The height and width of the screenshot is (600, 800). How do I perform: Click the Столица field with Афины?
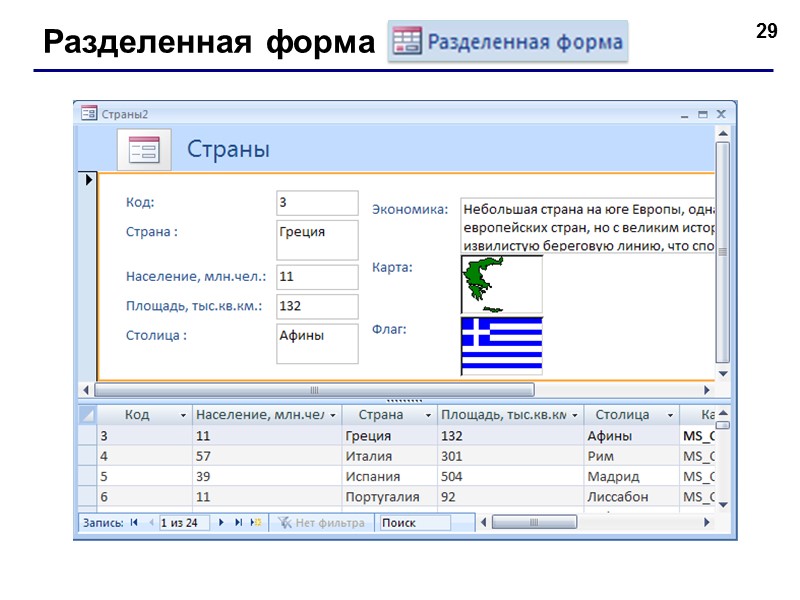317,343
